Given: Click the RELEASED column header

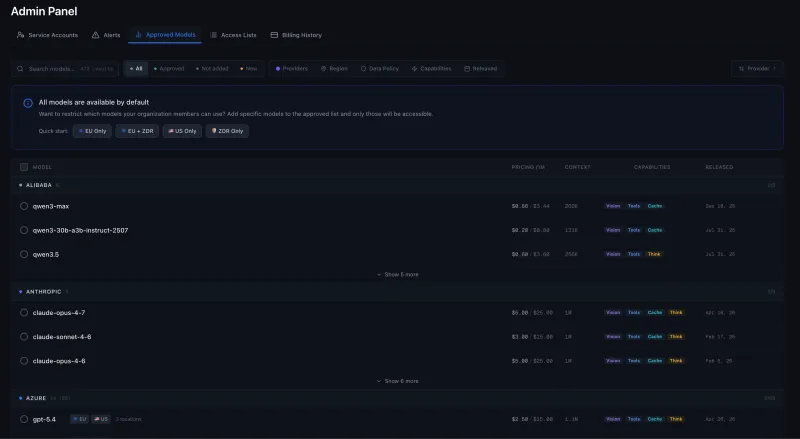Looking at the screenshot, I should [x=719, y=167].
